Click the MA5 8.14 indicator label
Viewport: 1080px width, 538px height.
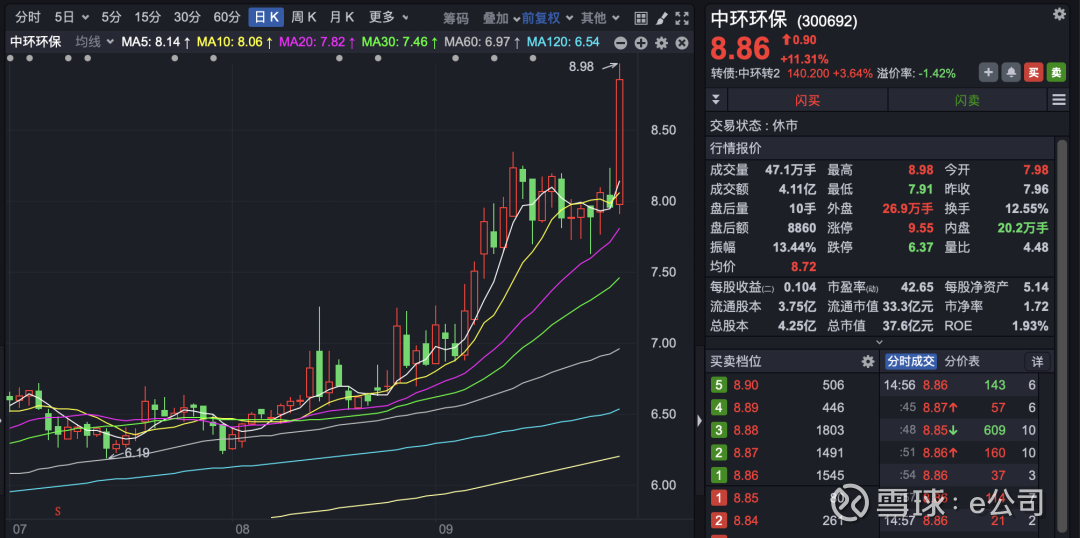[x=156, y=42]
